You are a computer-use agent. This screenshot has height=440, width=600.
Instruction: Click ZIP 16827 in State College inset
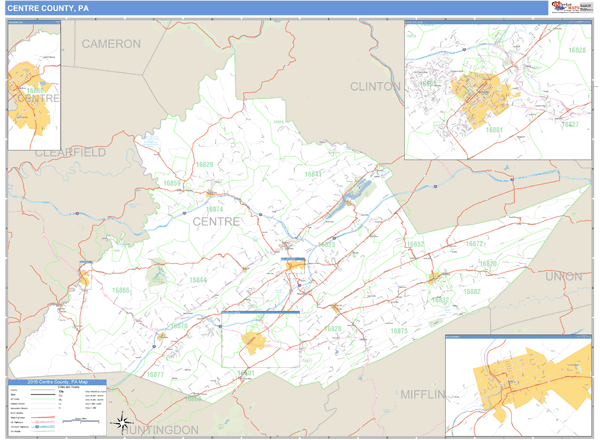(x=570, y=125)
